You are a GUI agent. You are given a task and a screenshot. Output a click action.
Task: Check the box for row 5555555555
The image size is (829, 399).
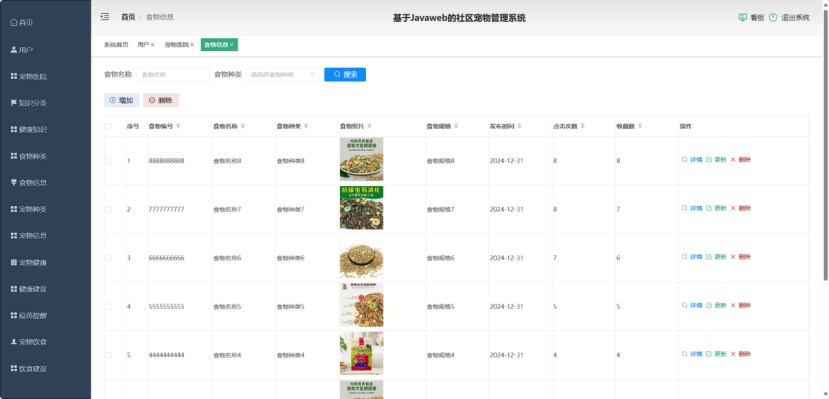[108, 307]
